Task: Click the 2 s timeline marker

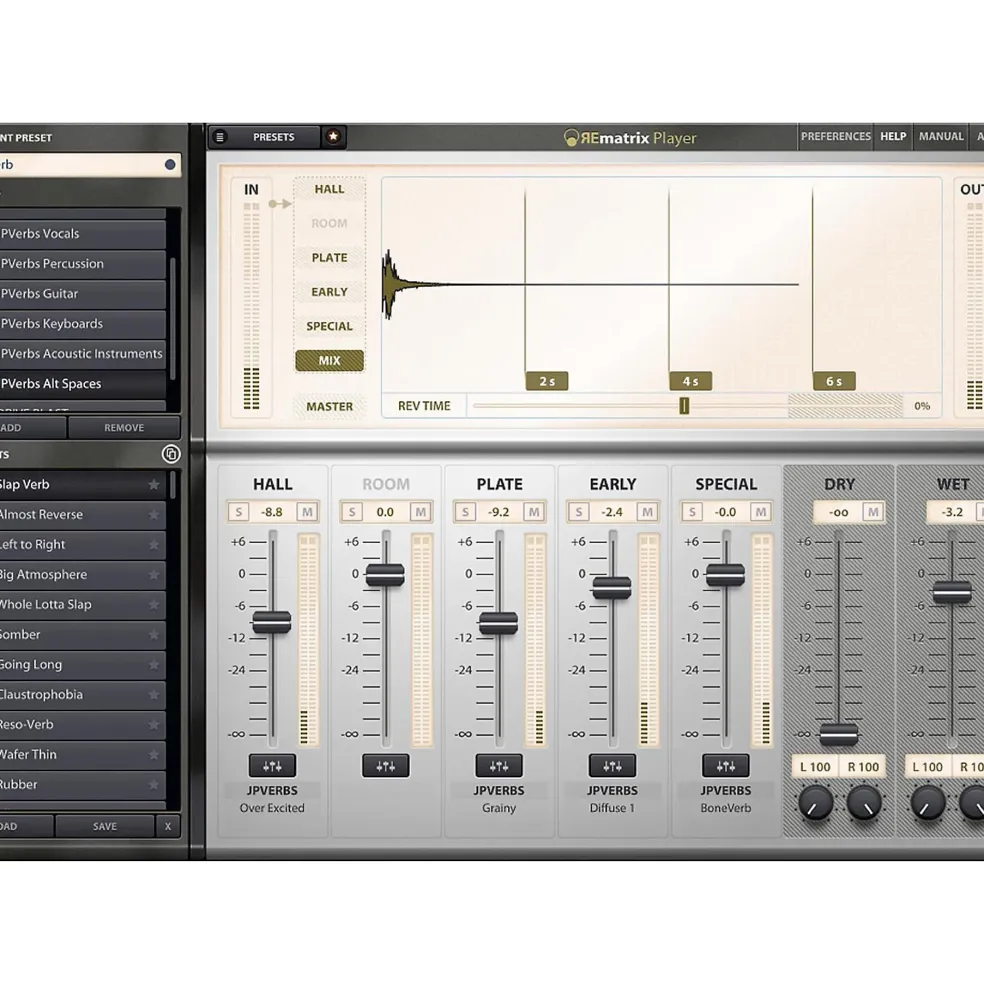Action: click(x=547, y=381)
